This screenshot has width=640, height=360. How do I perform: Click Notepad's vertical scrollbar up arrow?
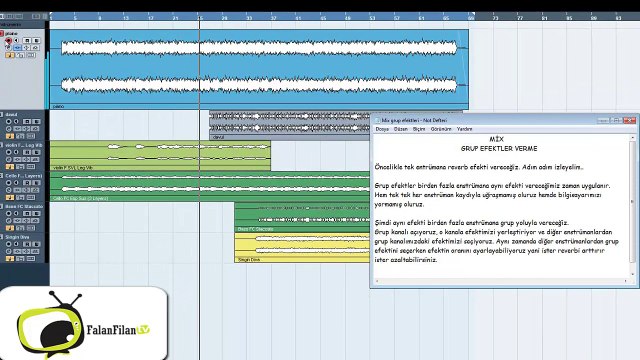pos(633,138)
